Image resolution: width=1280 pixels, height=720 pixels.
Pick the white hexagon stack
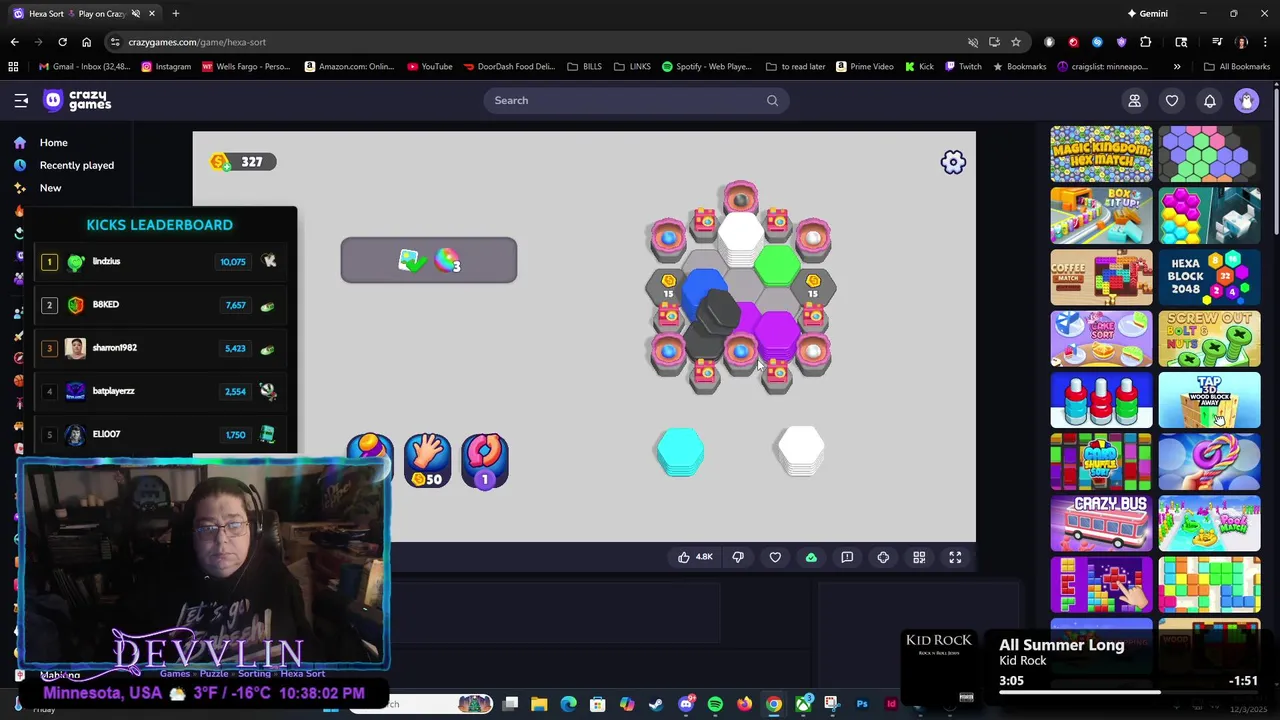800,451
